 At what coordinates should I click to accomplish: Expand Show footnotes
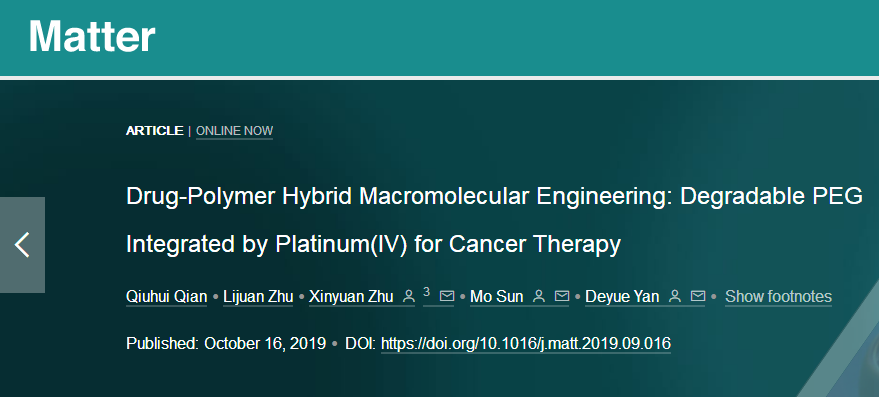778,296
